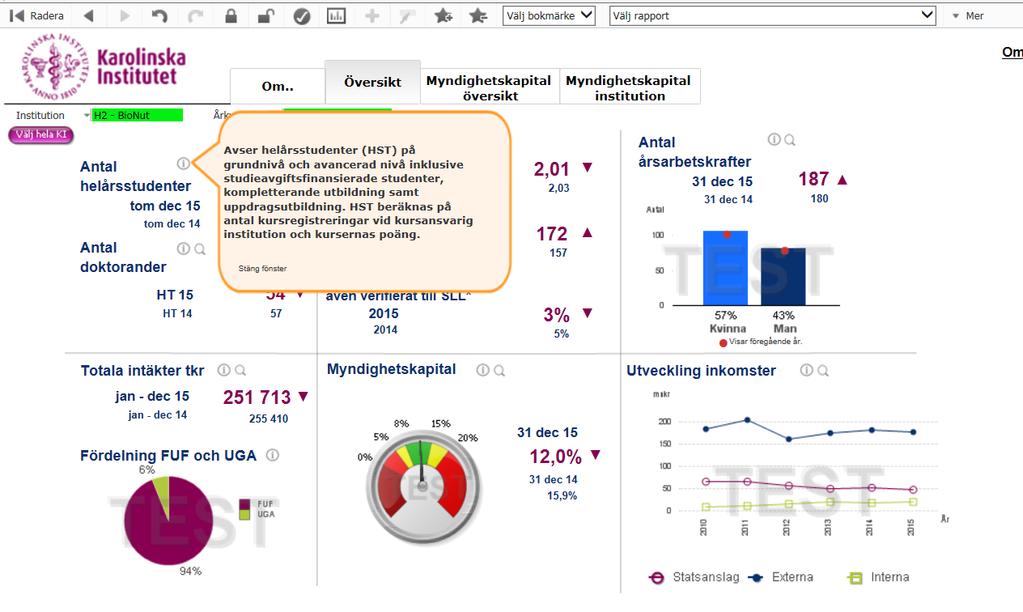Expand the Mer toolbar menu
Viewport: 1023px width, 612px height.
(x=968, y=16)
